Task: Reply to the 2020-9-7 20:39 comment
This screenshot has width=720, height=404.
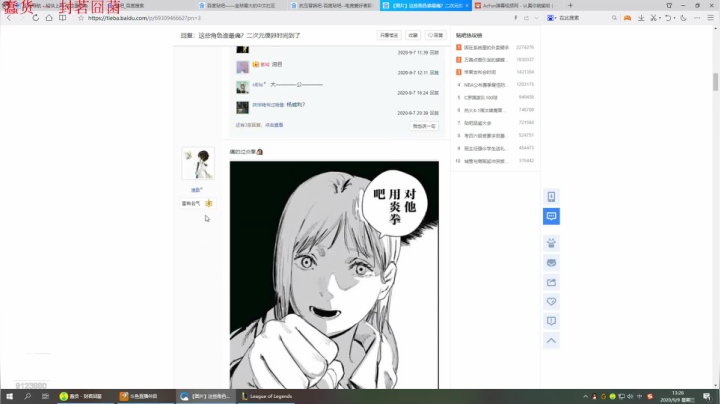Action: [x=434, y=113]
